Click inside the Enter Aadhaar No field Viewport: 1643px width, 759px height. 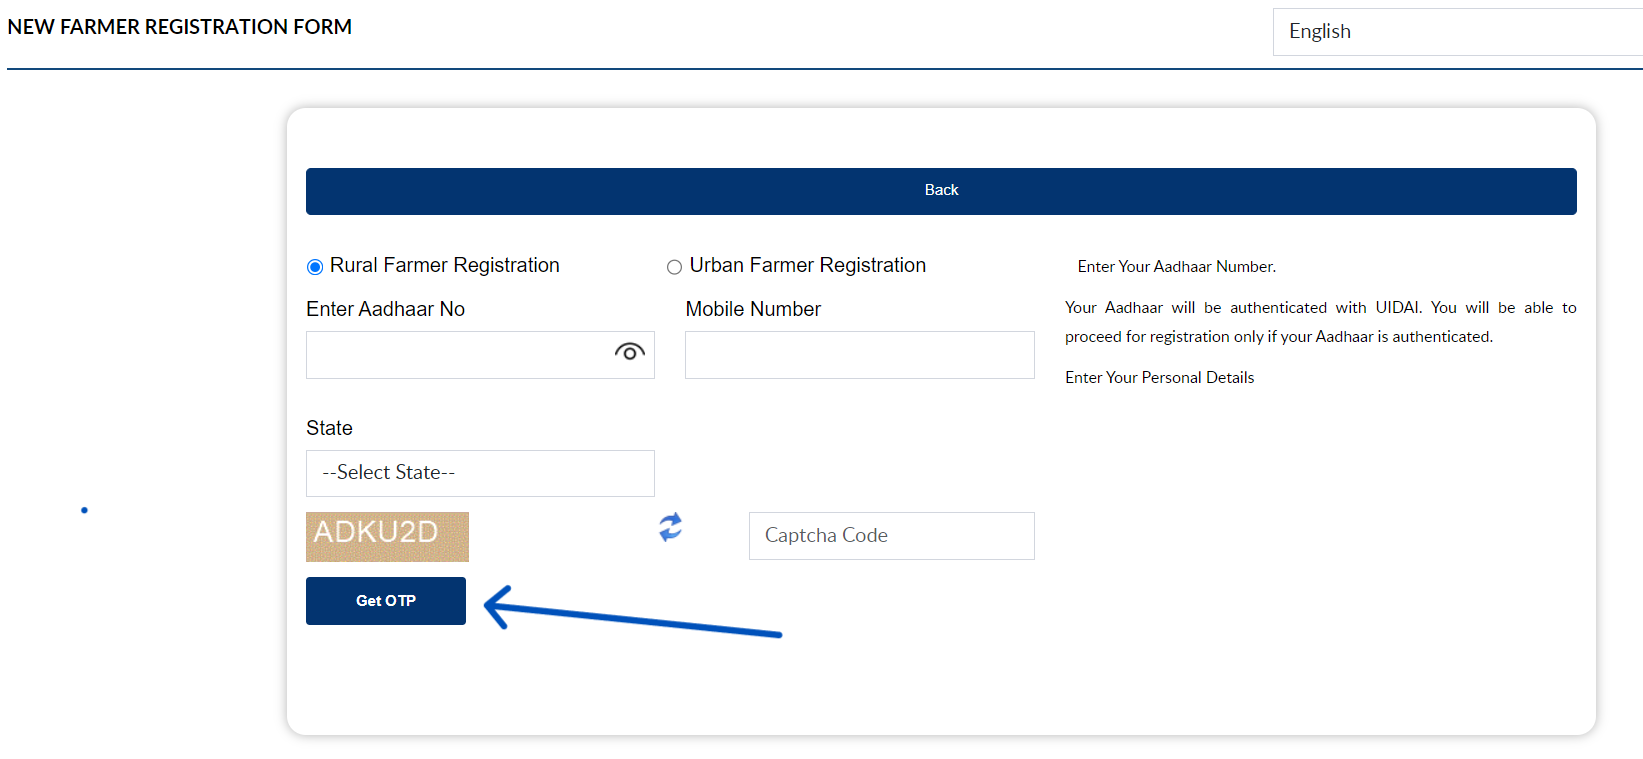[460, 354]
